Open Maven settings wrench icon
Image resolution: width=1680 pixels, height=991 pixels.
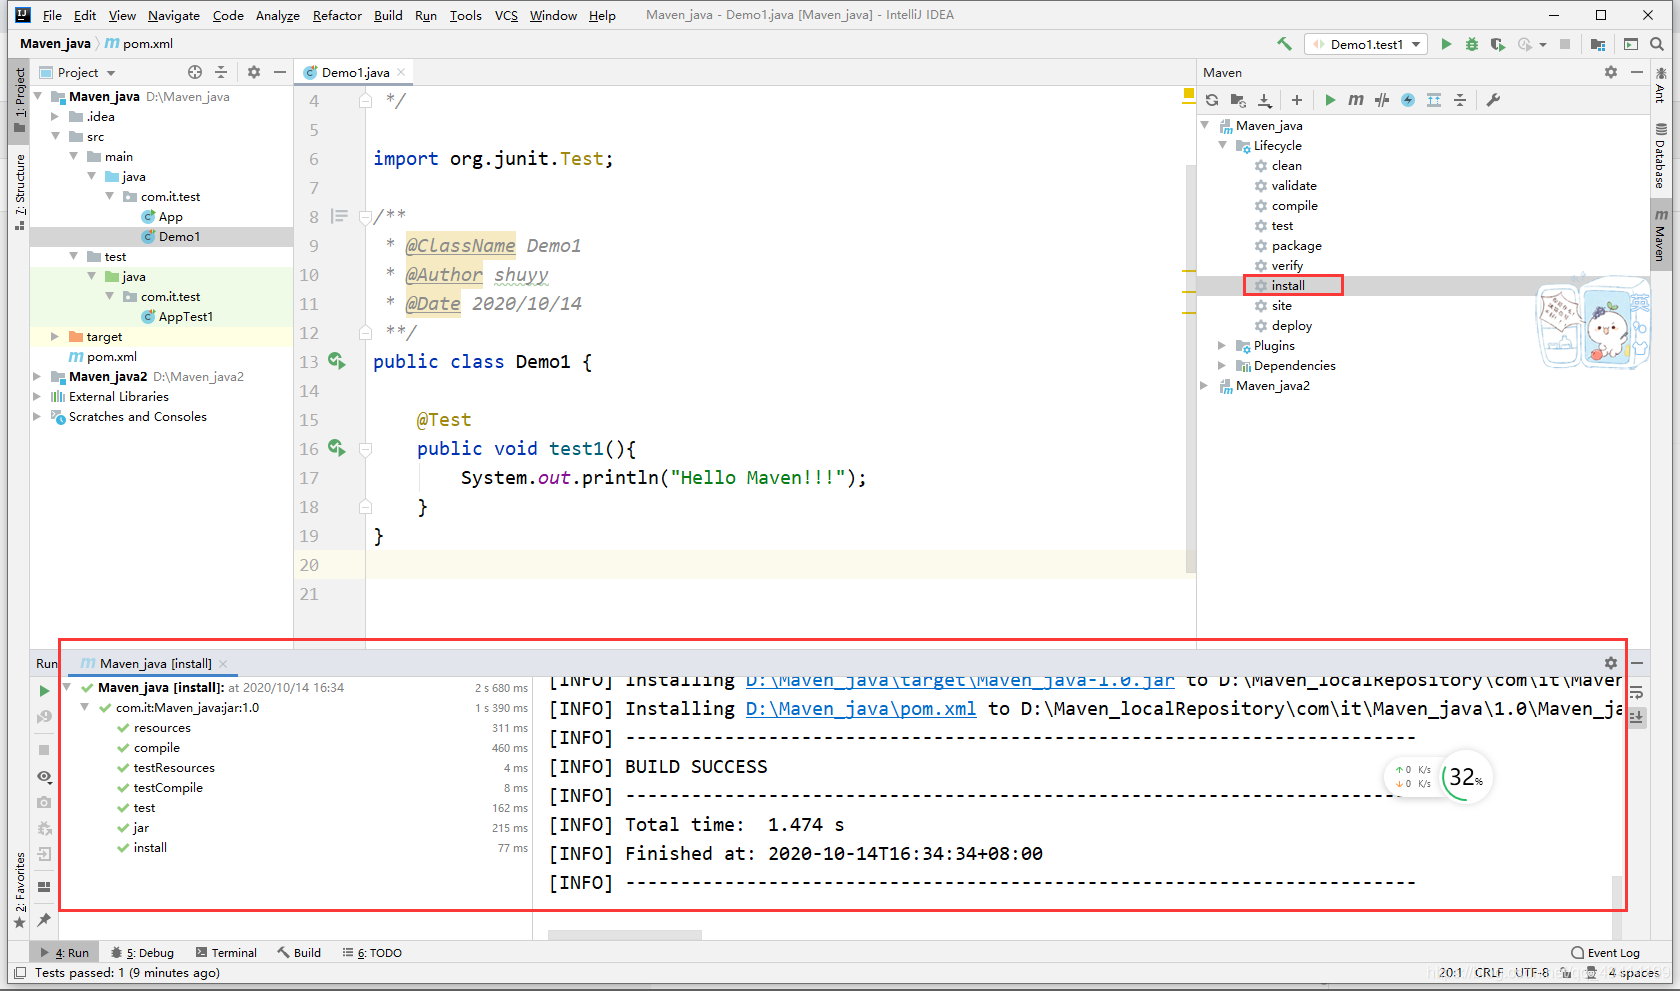coord(1493,100)
